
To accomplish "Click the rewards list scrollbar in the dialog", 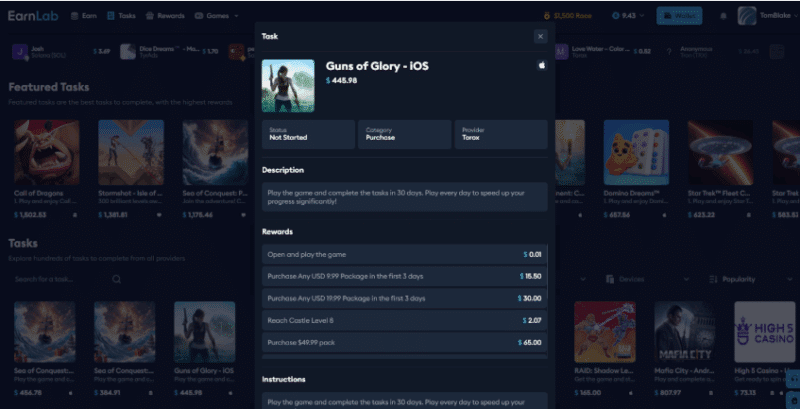I will [x=547, y=273].
